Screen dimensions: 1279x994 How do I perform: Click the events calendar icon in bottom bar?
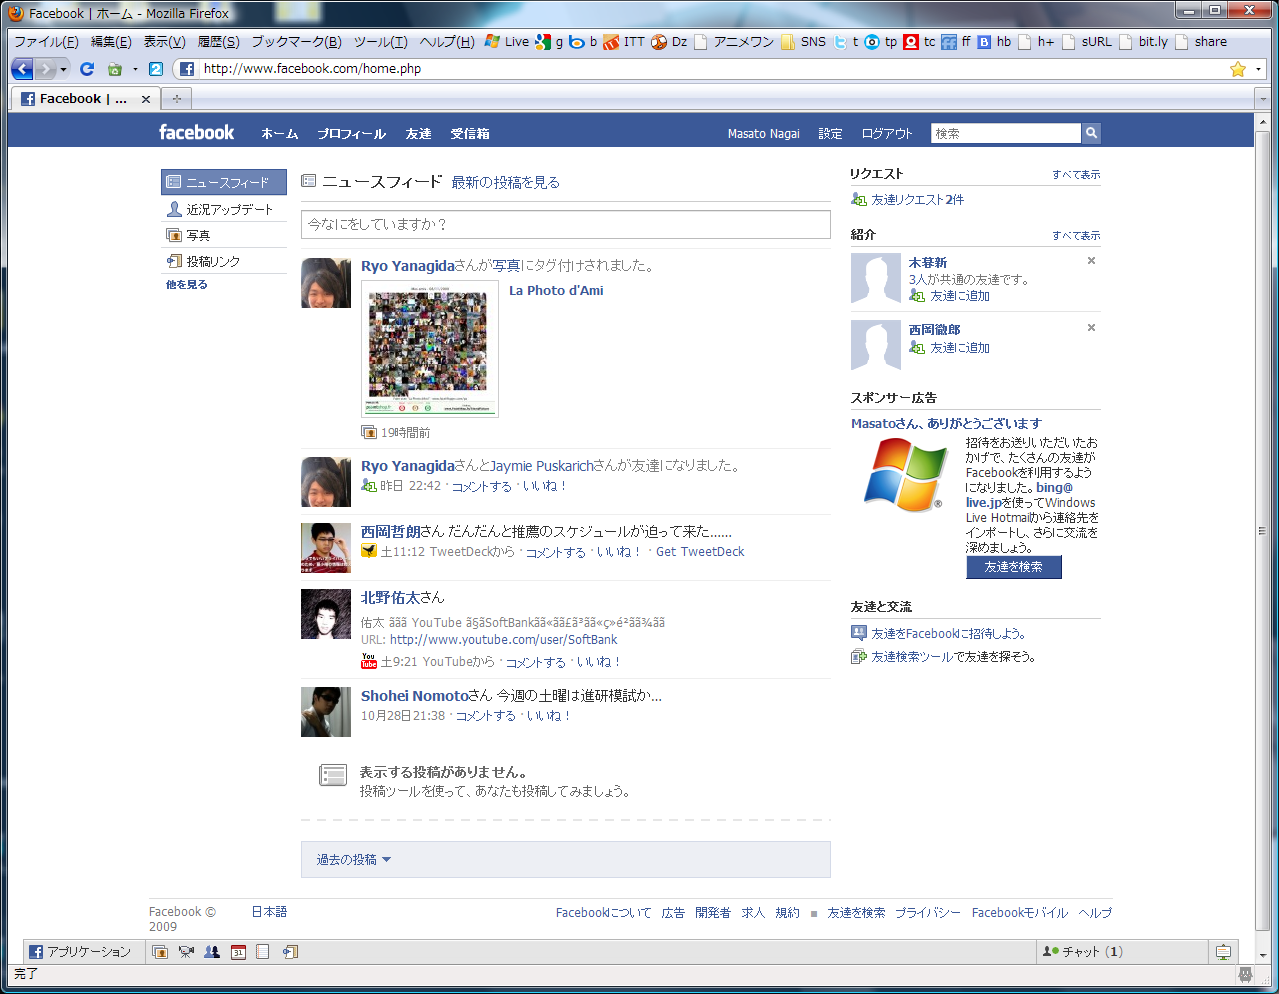point(238,952)
